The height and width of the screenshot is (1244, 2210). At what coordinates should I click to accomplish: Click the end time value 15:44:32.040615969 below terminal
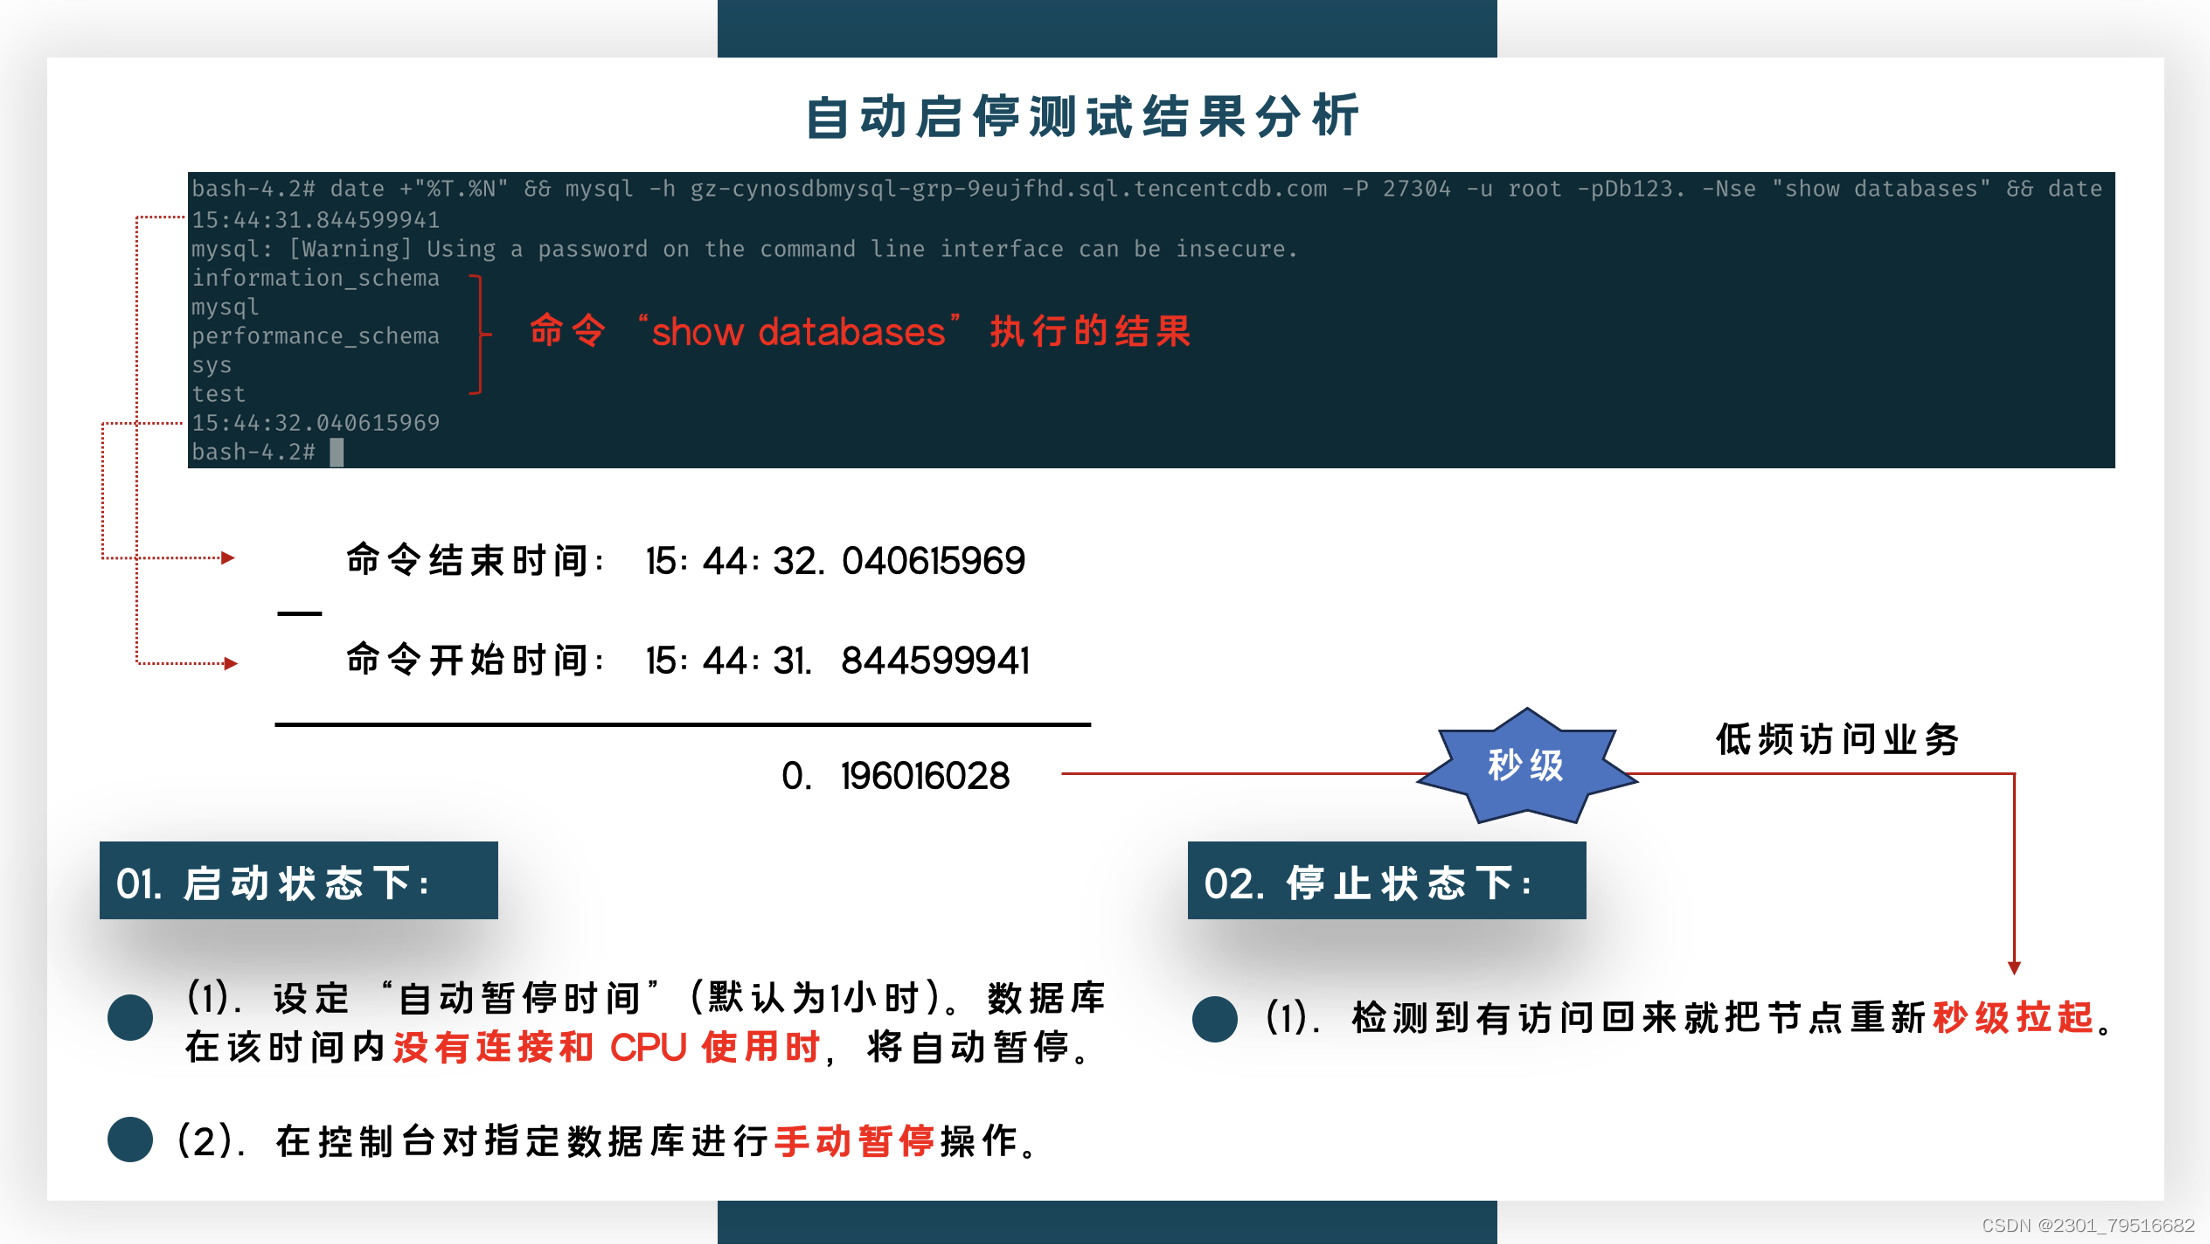pos(836,560)
